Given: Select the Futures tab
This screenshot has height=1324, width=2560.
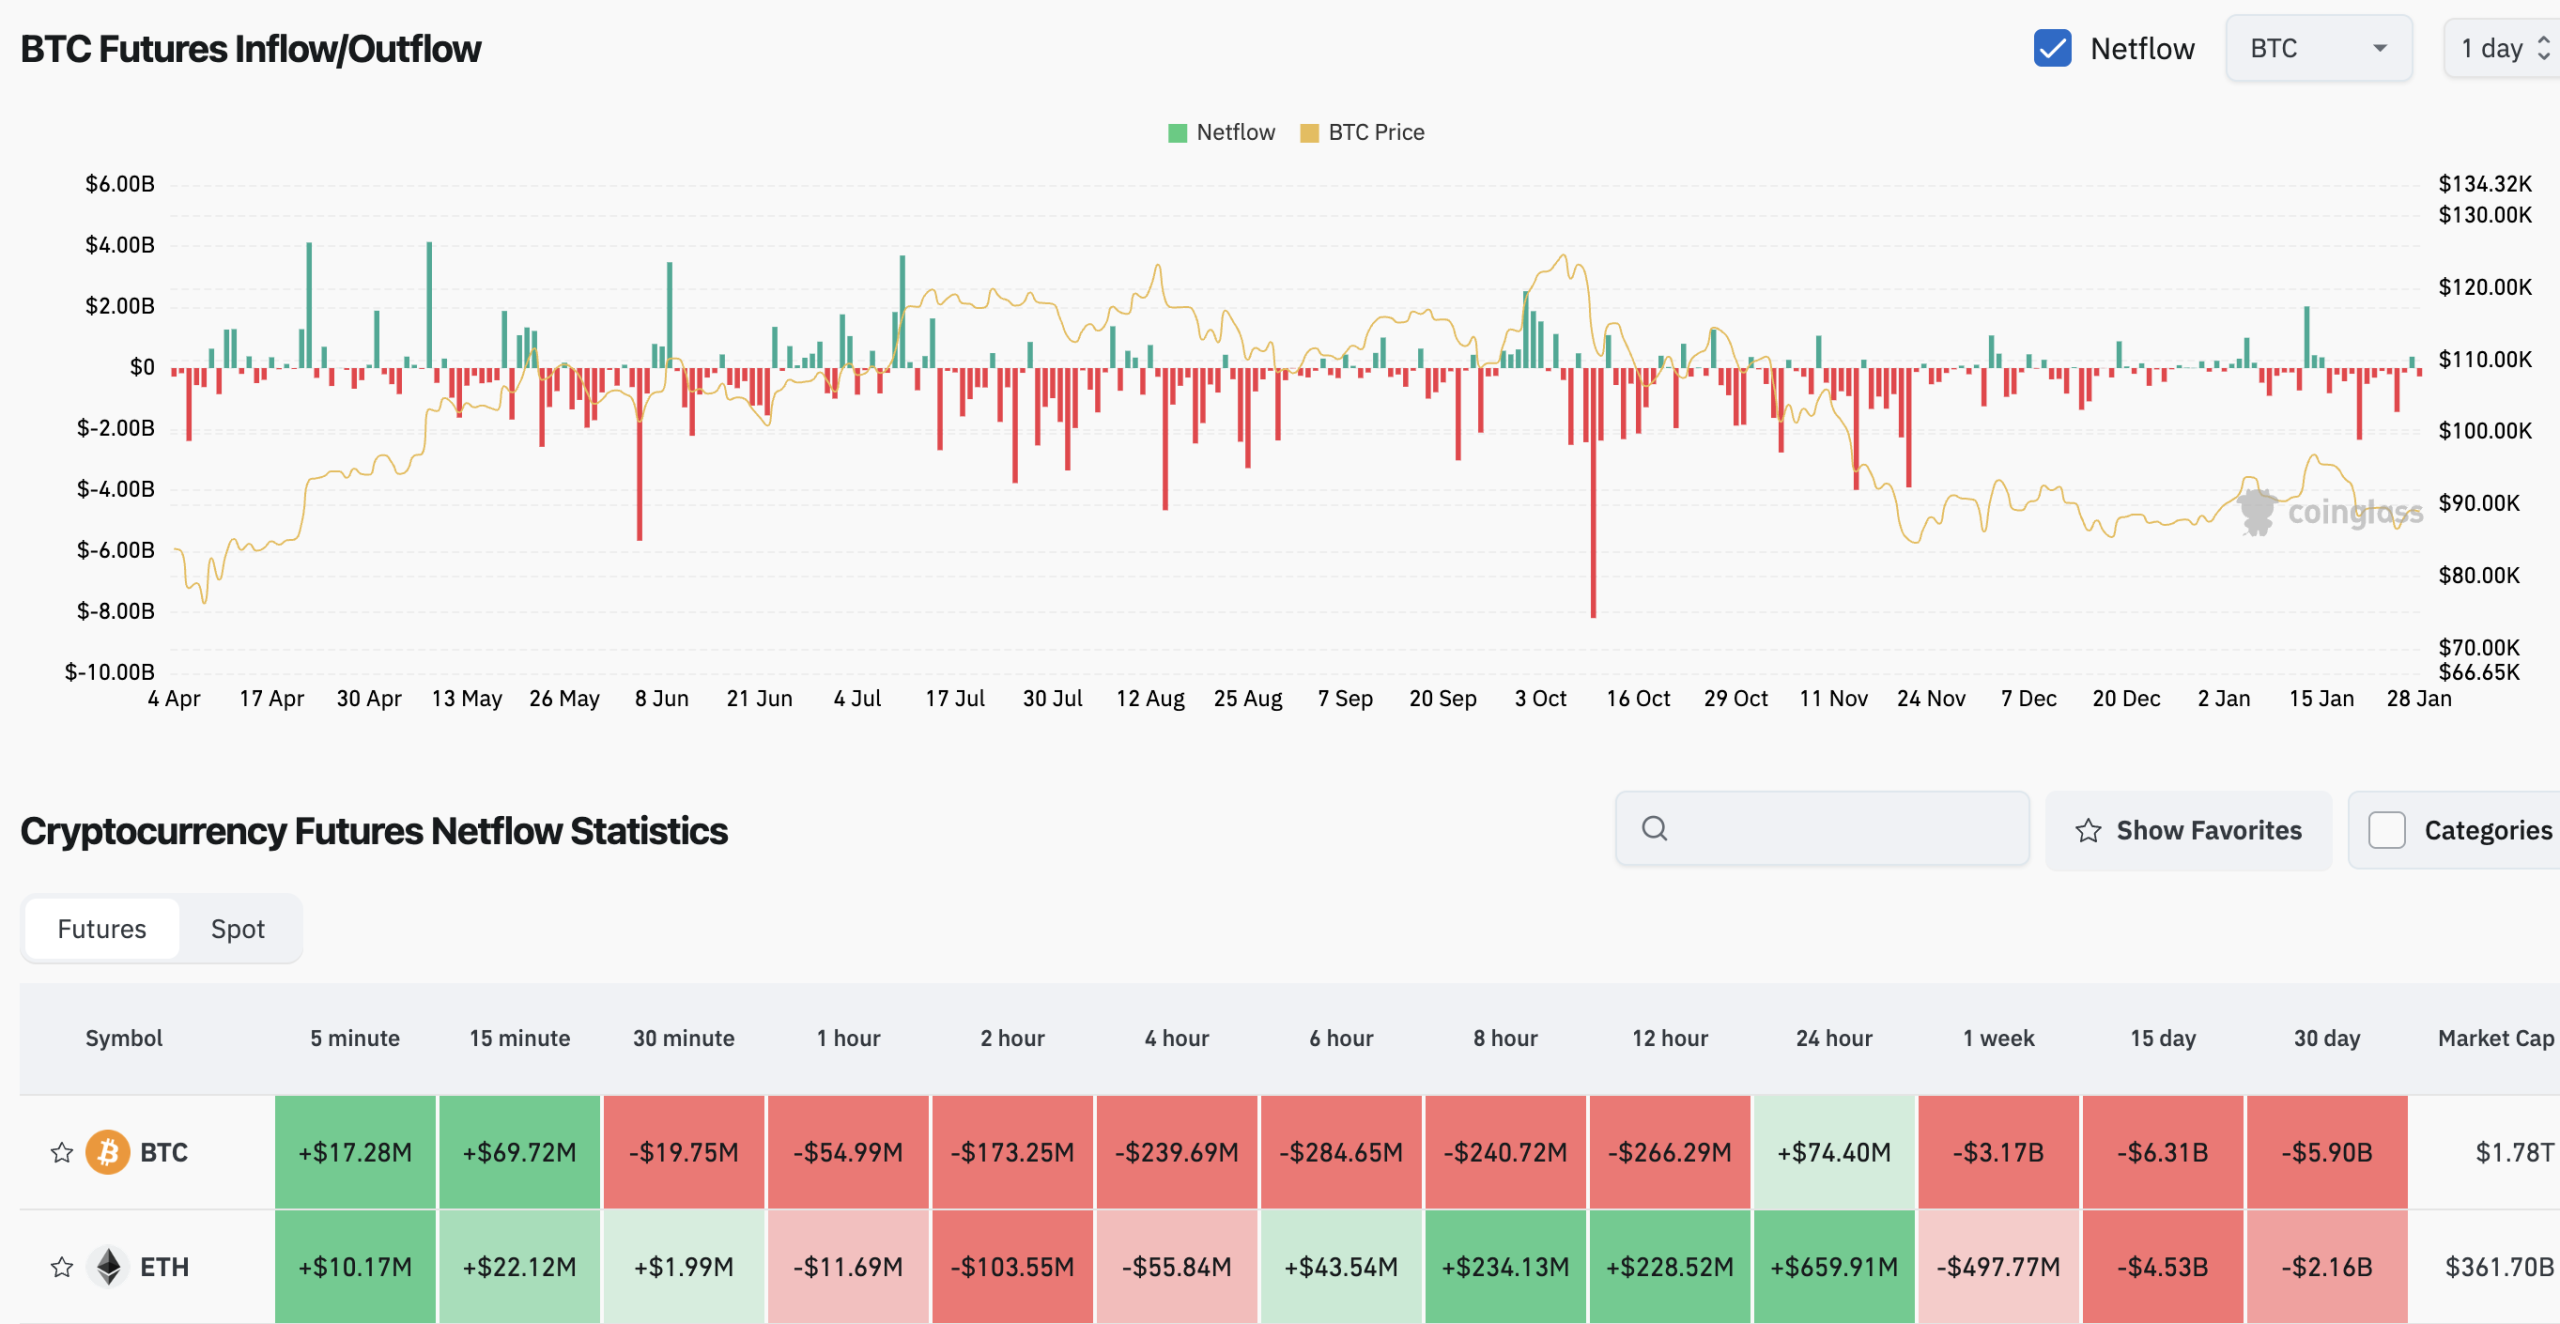Looking at the screenshot, I should coord(102,929).
